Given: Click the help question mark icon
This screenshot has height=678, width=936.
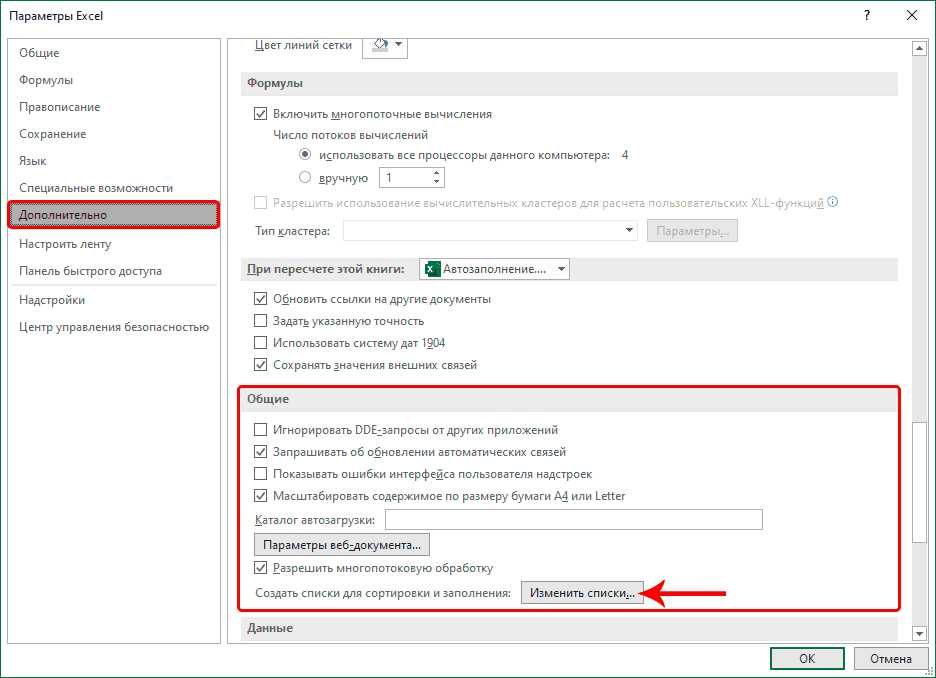Looking at the screenshot, I should [866, 16].
